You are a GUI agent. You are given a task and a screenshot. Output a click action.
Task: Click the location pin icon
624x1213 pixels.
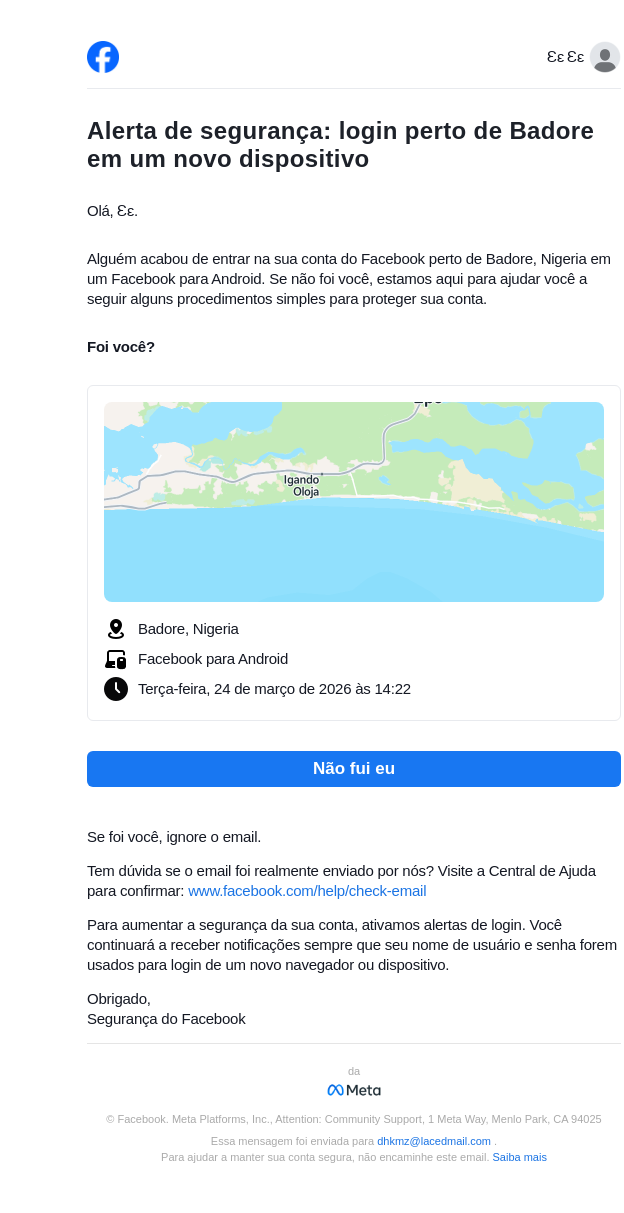pyautogui.click(x=116, y=629)
